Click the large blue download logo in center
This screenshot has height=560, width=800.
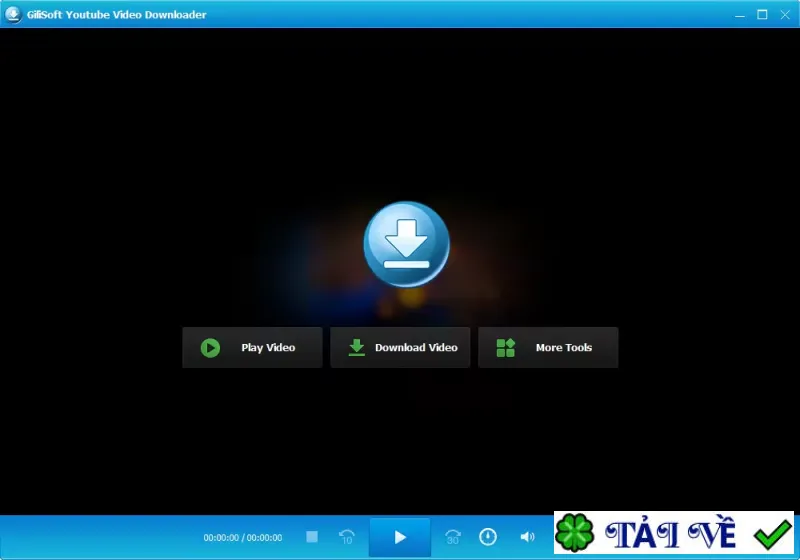click(x=407, y=244)
